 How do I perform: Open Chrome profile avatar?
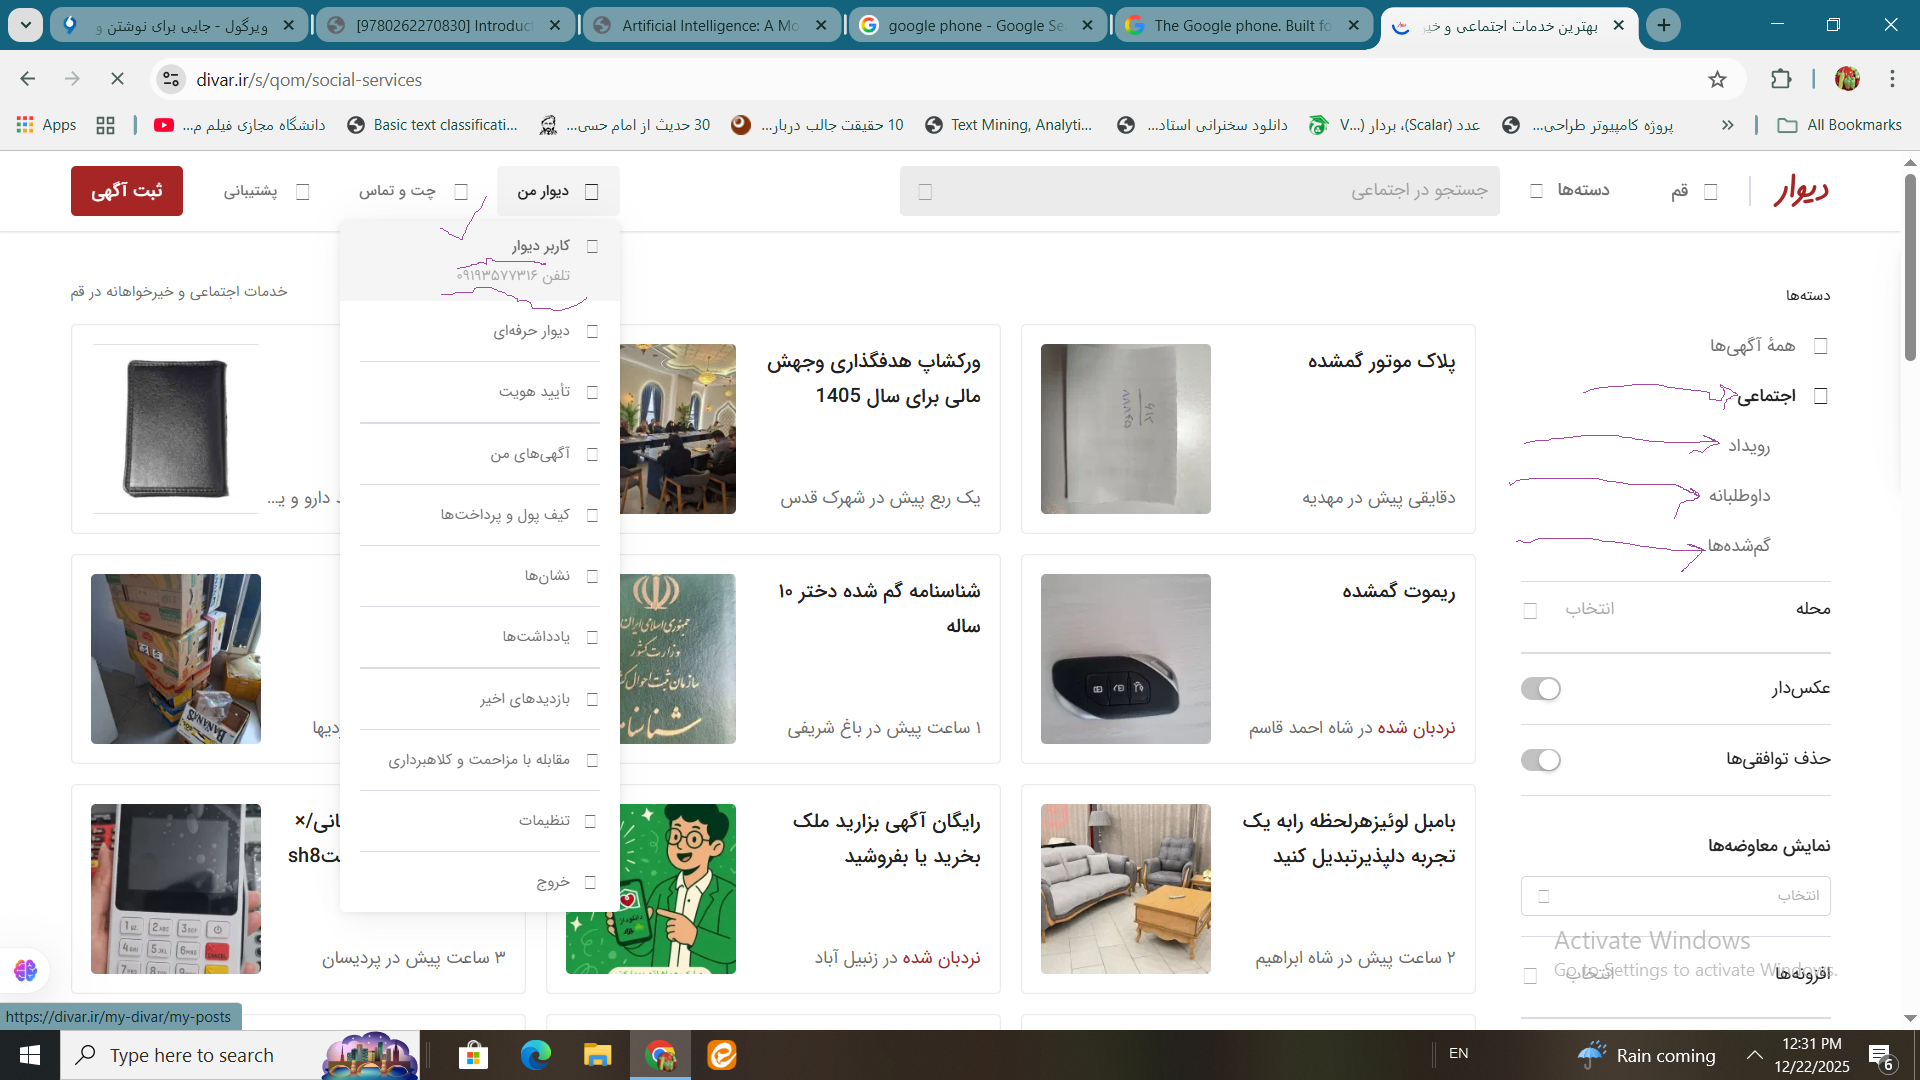click(1847, 80)
